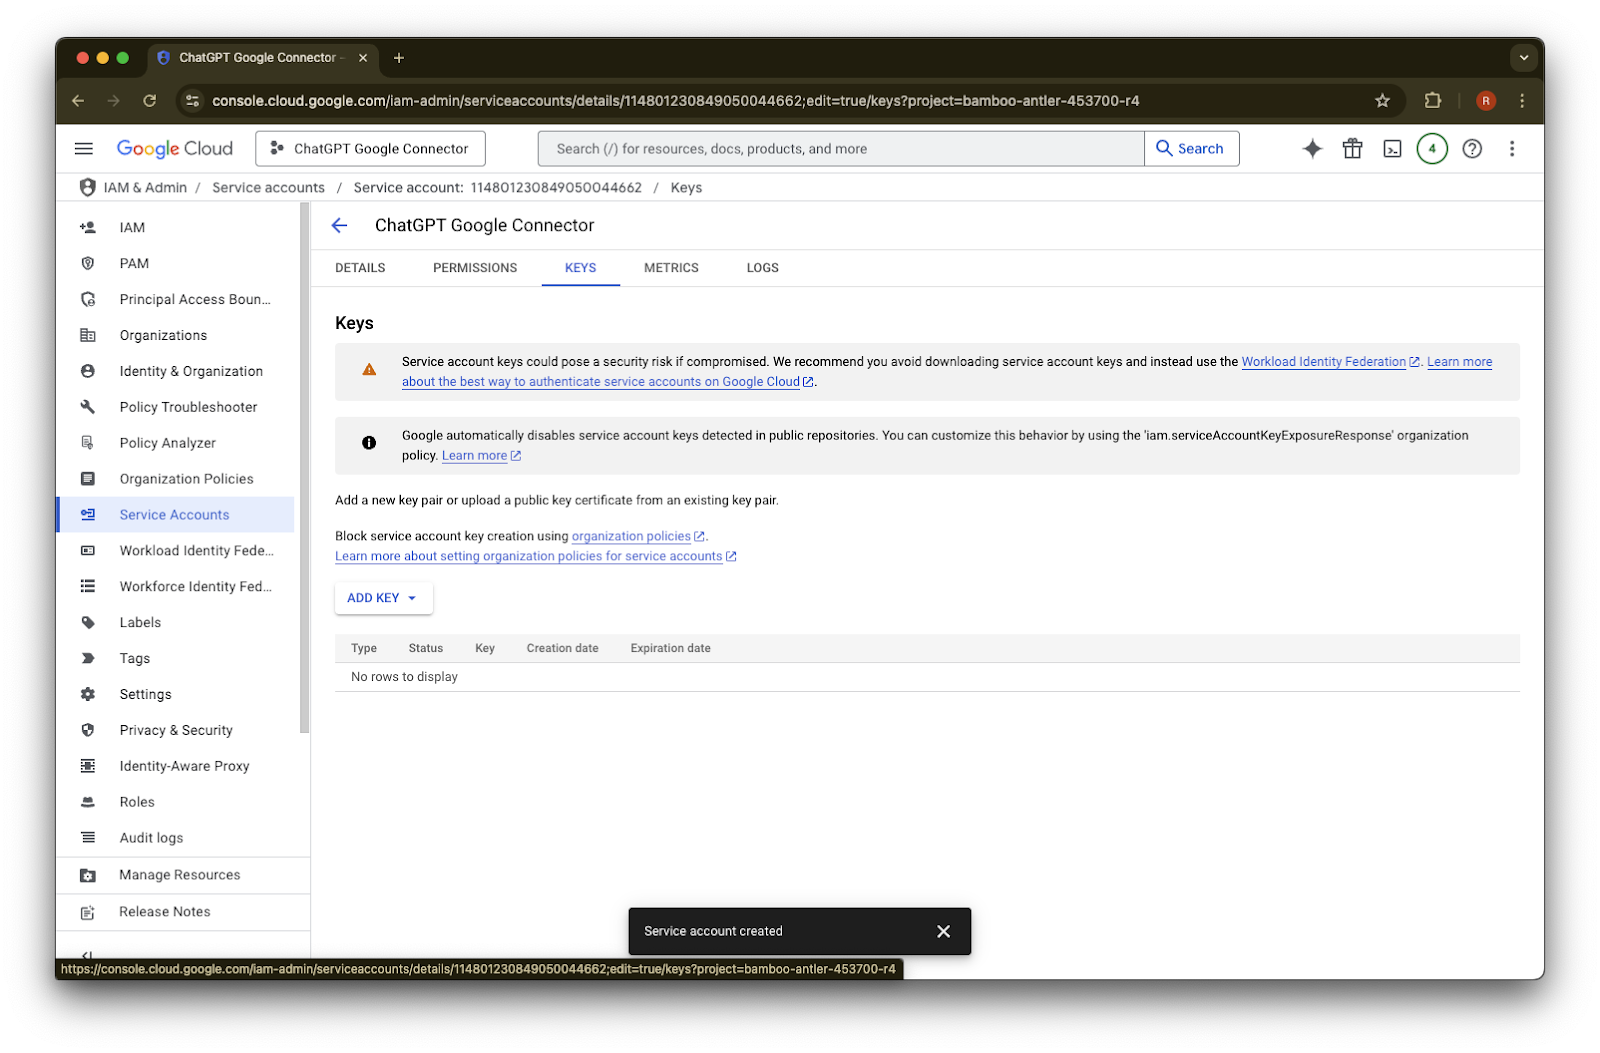1600x1053 pixels.
Task: Open the Chrome three-dot menu
Action: pos(1522,101)
